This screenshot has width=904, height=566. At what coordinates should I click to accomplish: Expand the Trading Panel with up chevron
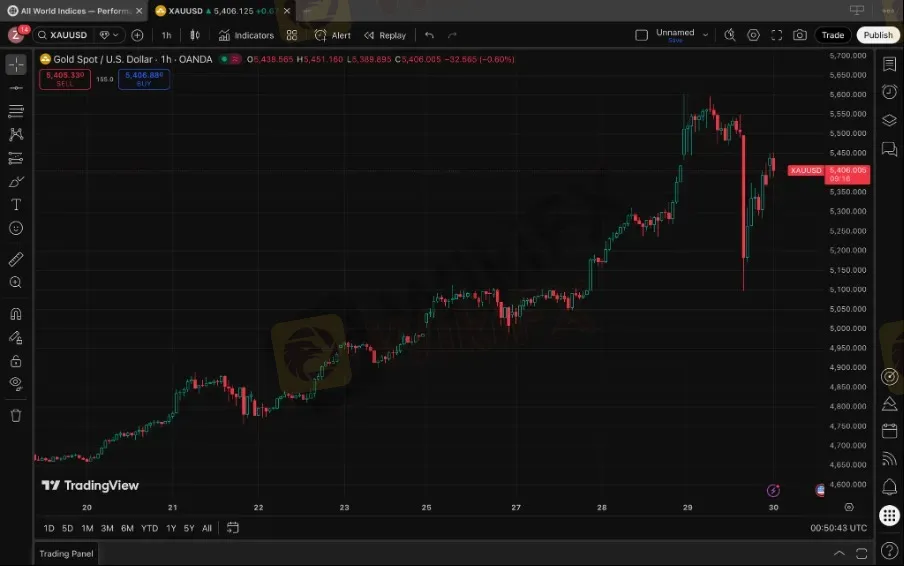point(839,553)
